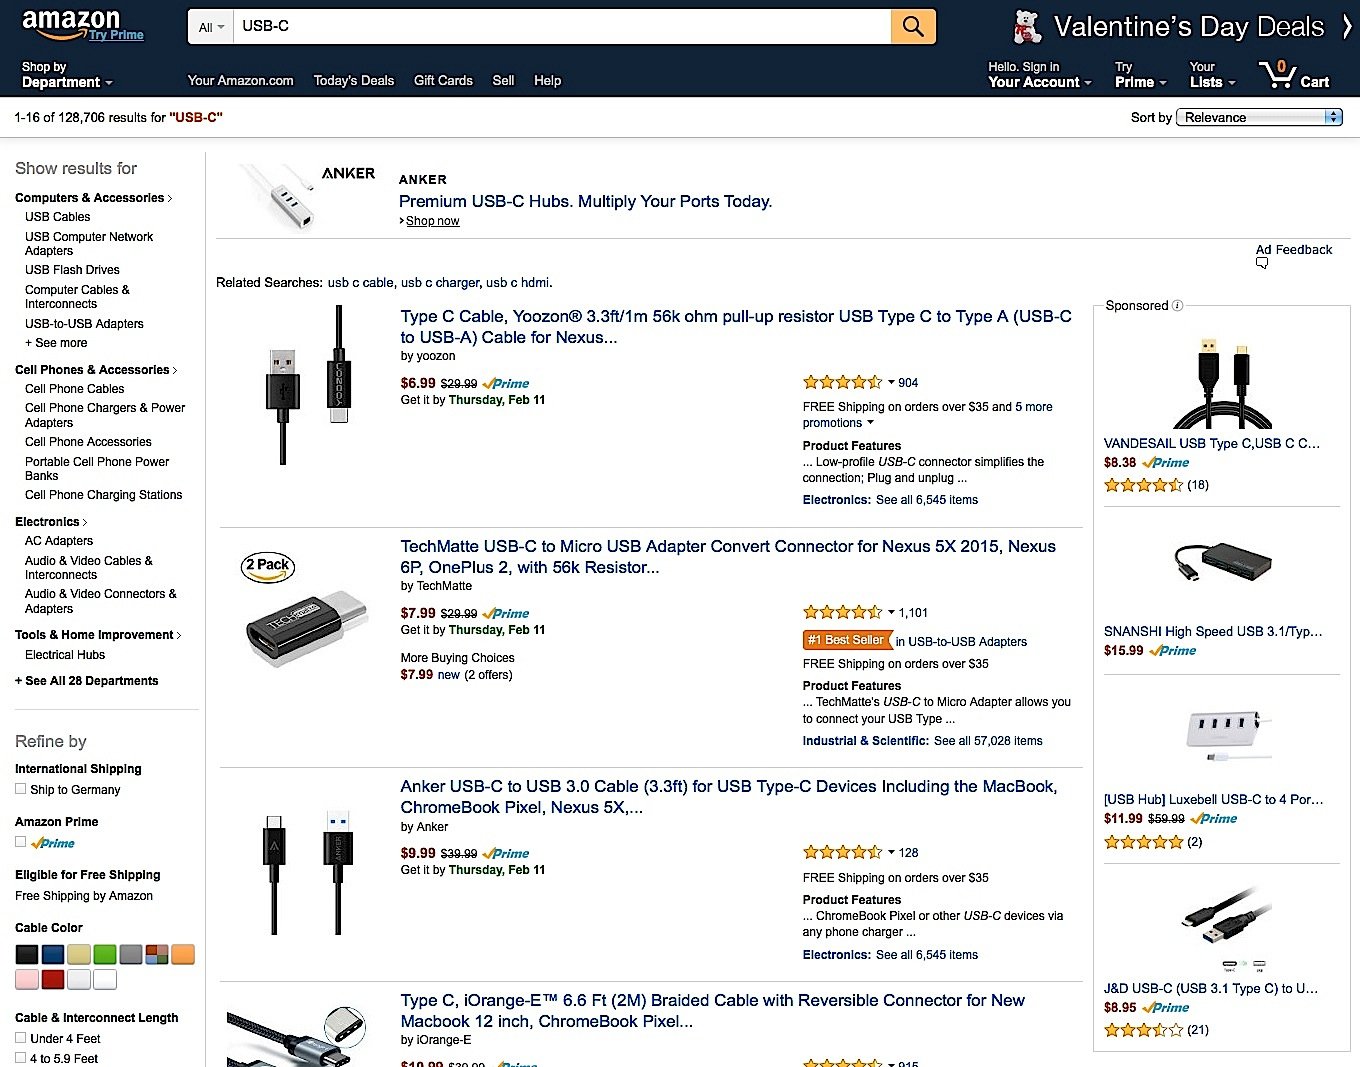Expand the Shop by Department menu
Image resolution: width=1360 pixels, height=1067 pixels.
click(x=67, y=75)
